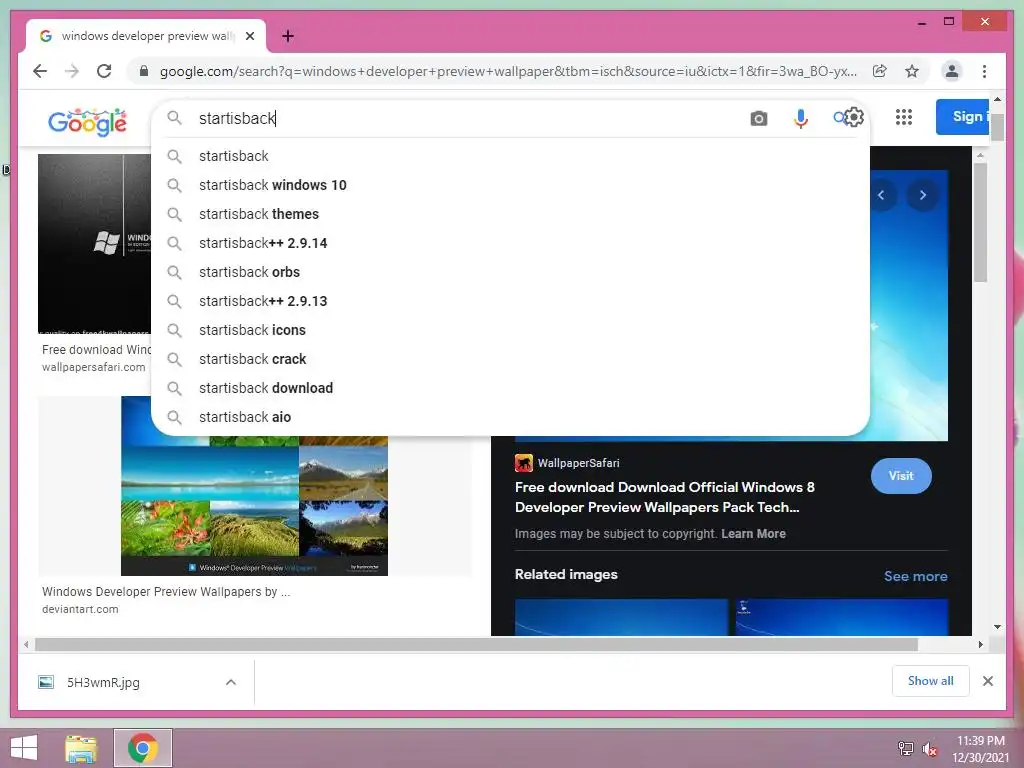Open the Chrome profile avatar
The width and height of the screenshot is (1024, 768).
(952, 71)
